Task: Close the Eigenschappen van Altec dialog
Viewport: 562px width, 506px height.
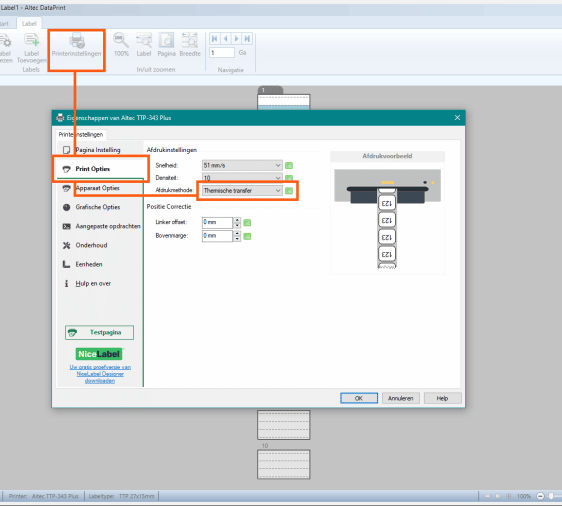Action: (457, 118)
